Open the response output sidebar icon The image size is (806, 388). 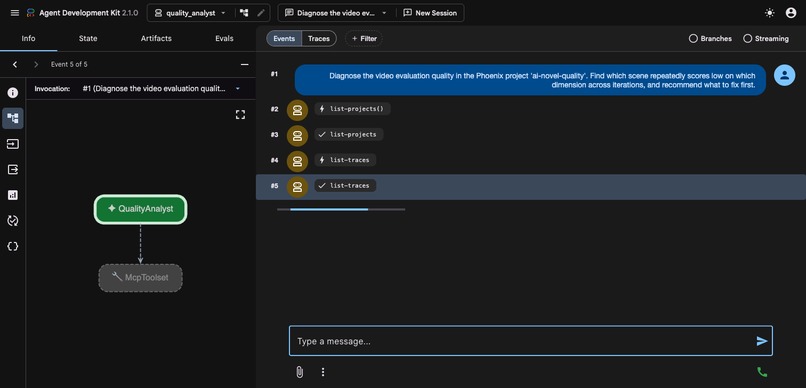(13, 169)
